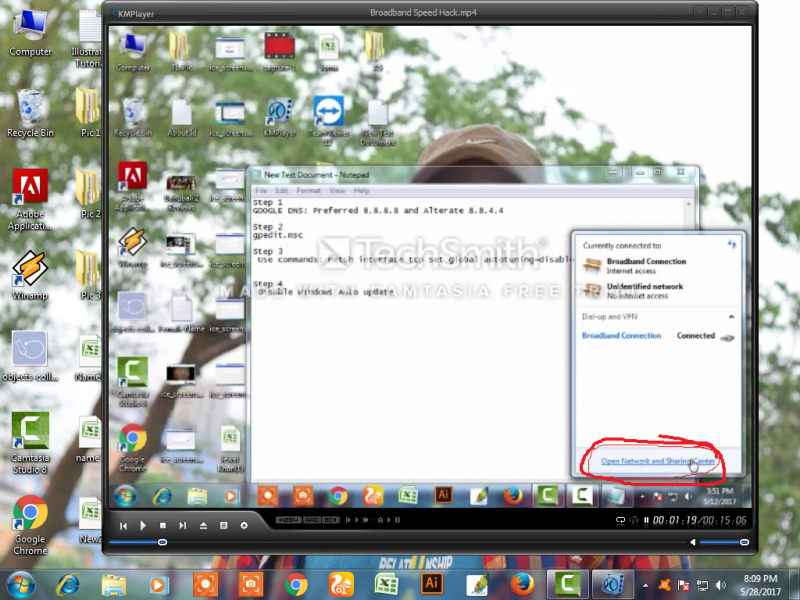Screen dimensions: 800x600
Task: Open the Windows Start menu orb
Action: tap(21, 585)
